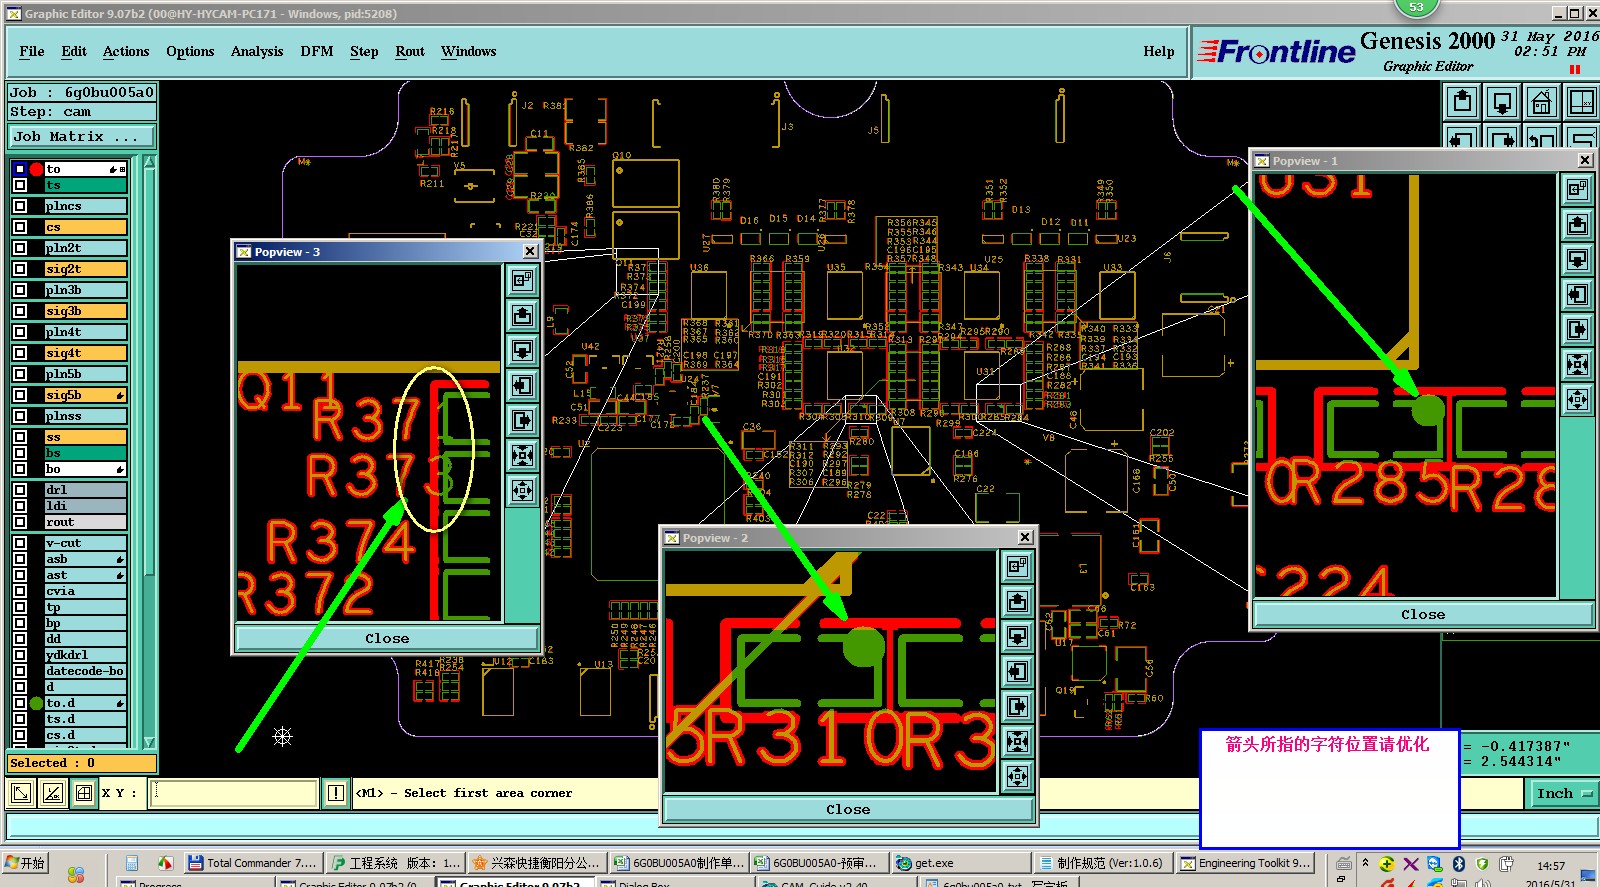
Task: Click the area zoom icon beside X Y
Action: [x=21, y=794]
